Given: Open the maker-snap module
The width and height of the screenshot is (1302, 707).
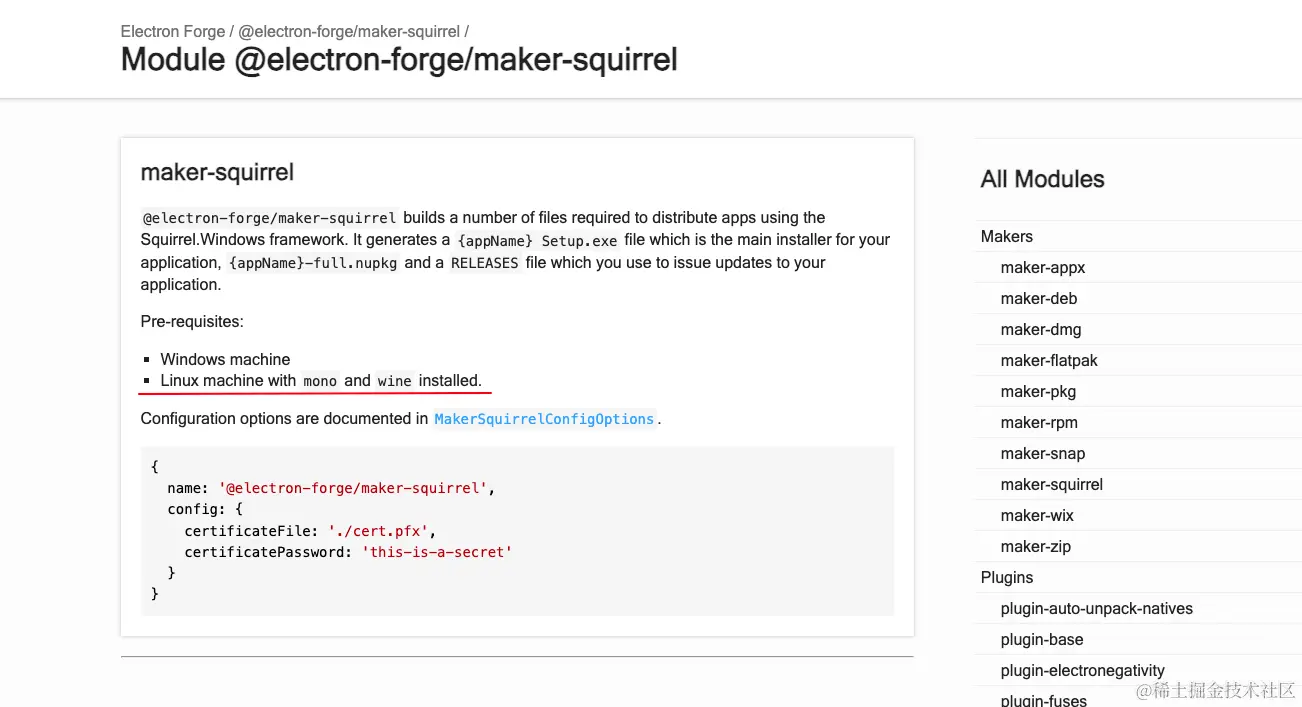Looking at the screenshot, I should (x=1043, y=454).
